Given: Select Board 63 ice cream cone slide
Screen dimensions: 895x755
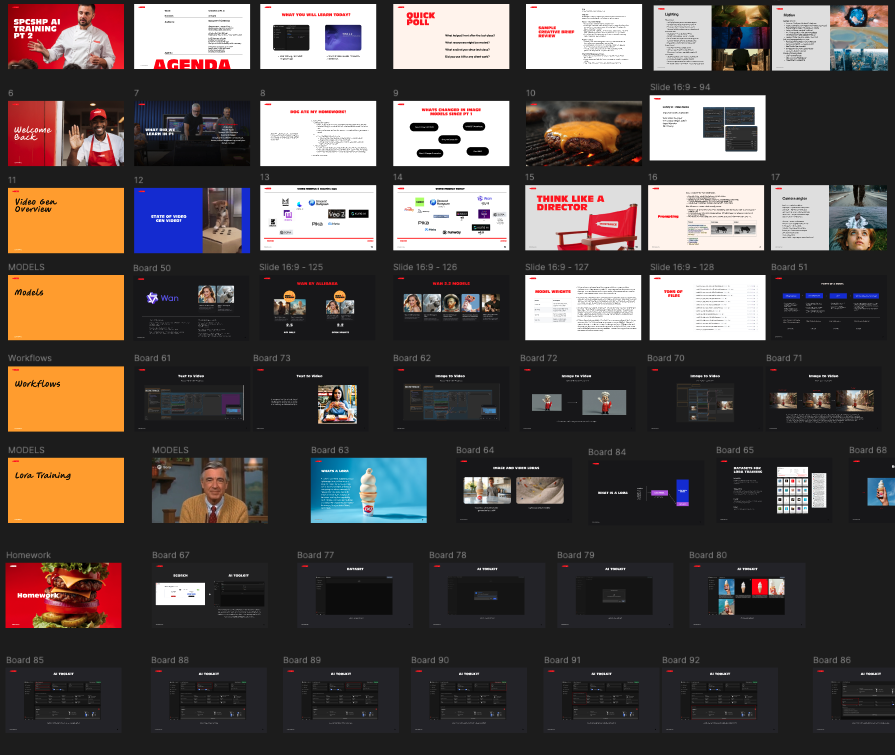Looking at the screenshot, I should (x=369, y=490).
